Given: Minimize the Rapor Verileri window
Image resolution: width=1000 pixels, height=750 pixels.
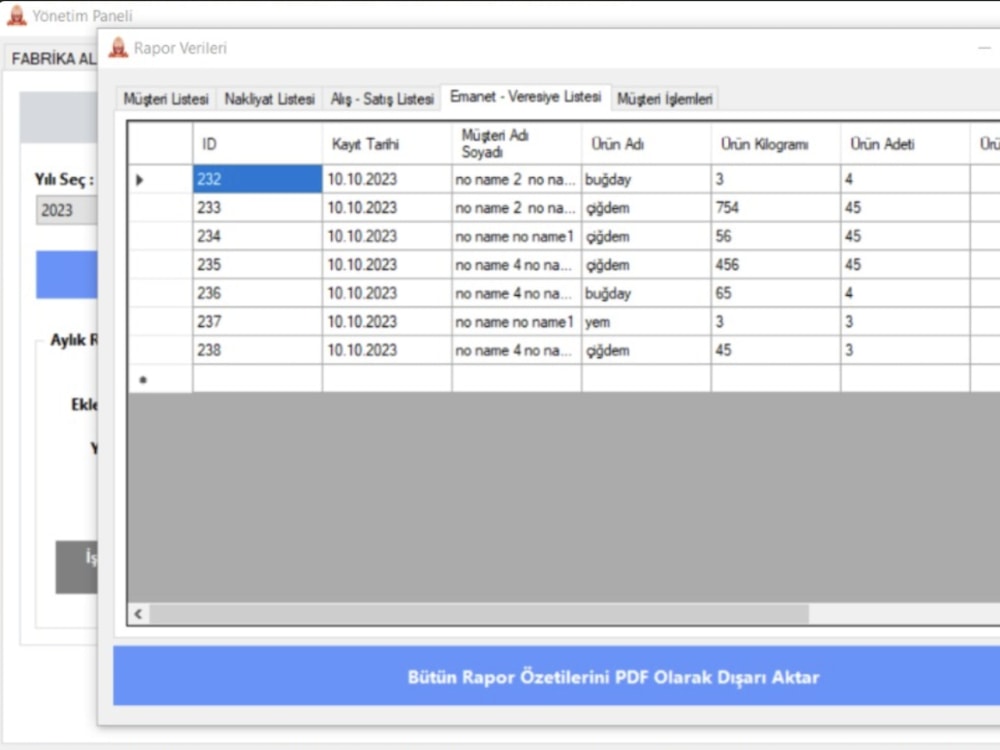Looking at the screenshot, I should click(984, 48).
